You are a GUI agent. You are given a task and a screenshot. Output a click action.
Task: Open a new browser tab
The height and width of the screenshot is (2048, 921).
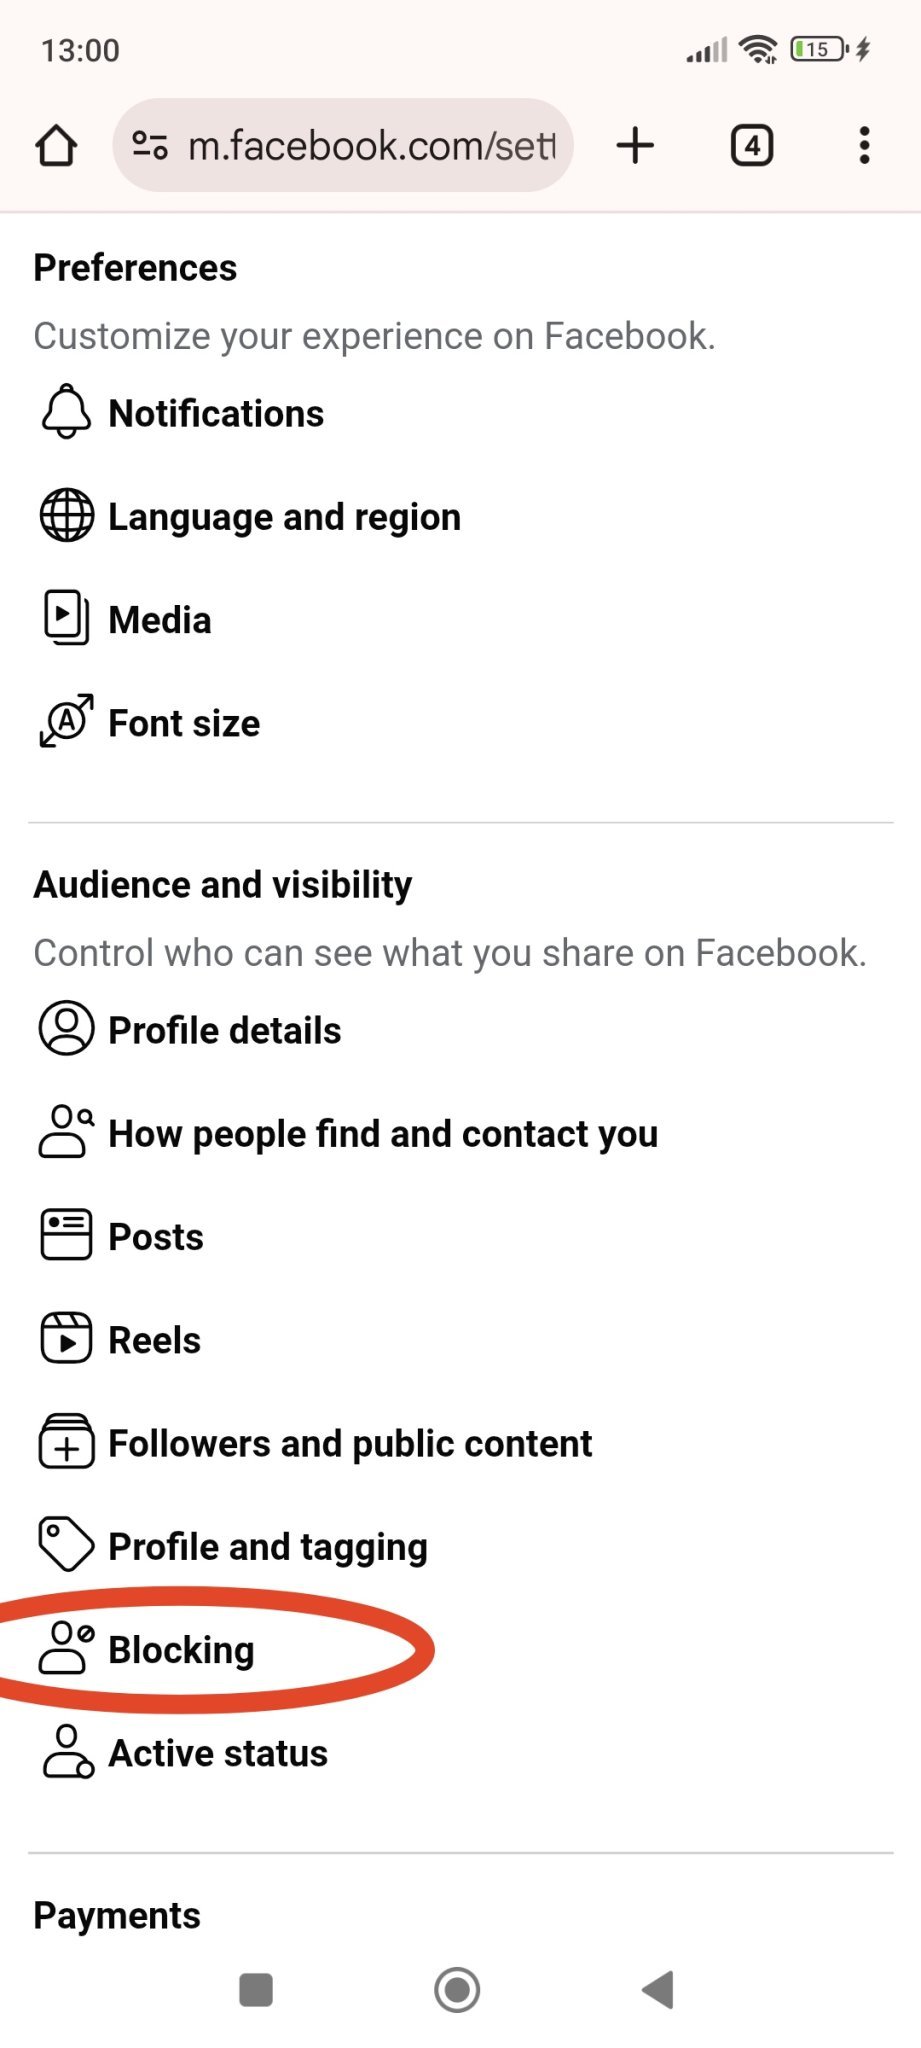coord(635,146)
